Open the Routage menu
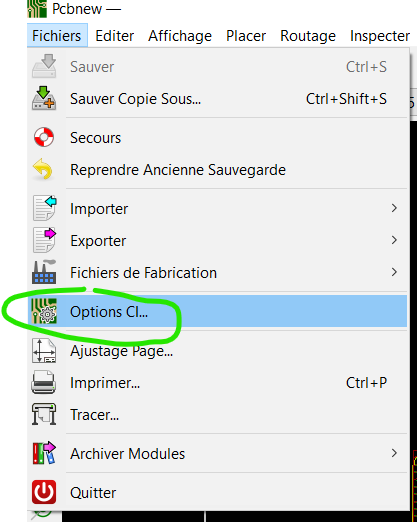Screen dimensions: 417x522 tap(308, 35)
